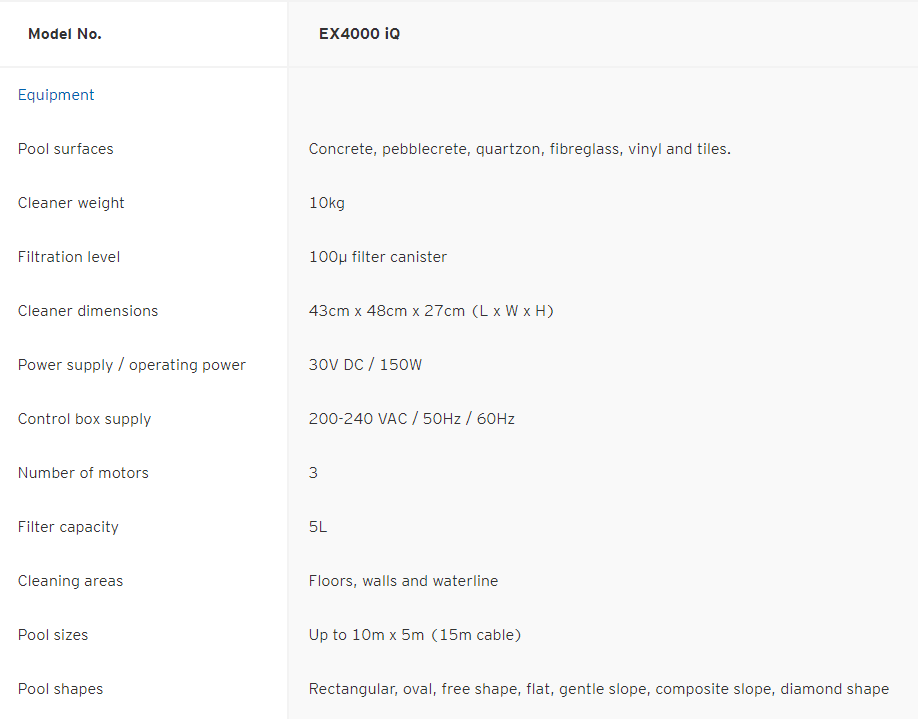Click the Control box supply label

85,419
